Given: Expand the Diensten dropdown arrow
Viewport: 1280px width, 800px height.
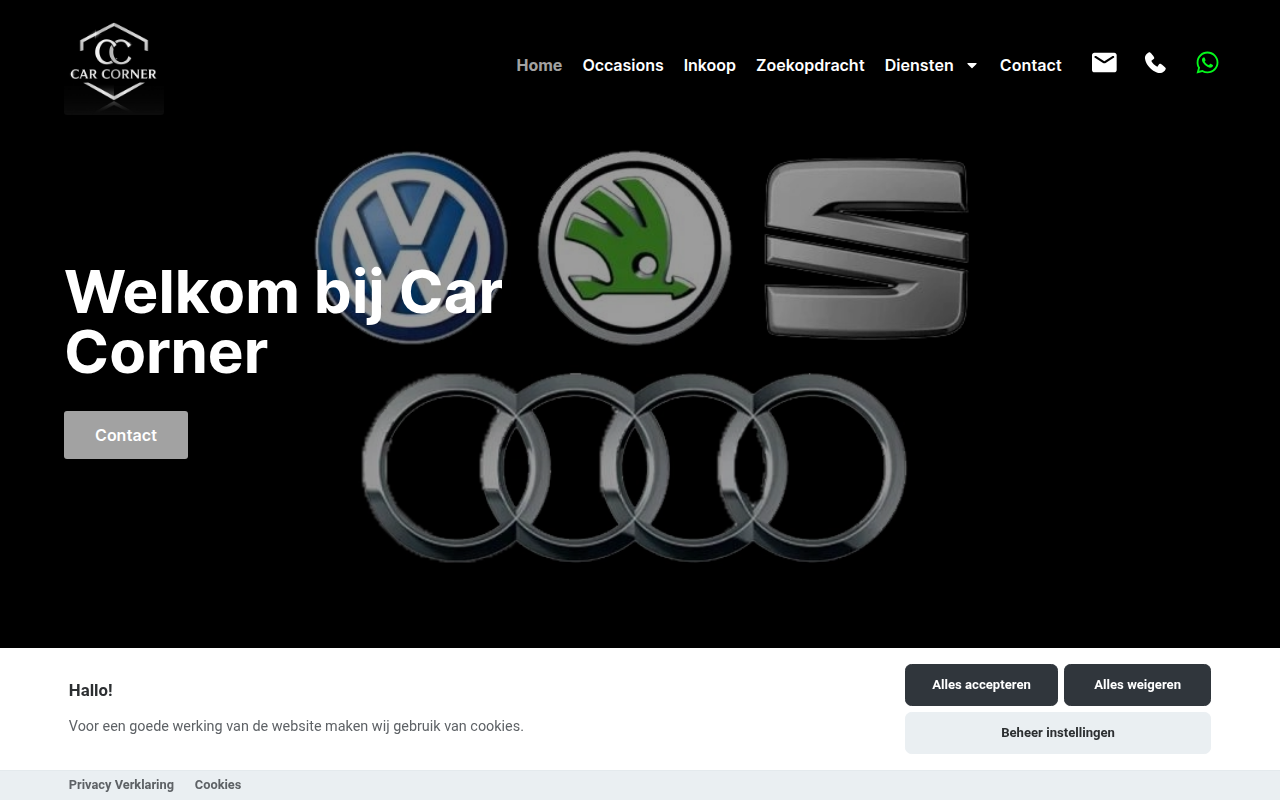Looking at the screenshot, I should [971, 65].
